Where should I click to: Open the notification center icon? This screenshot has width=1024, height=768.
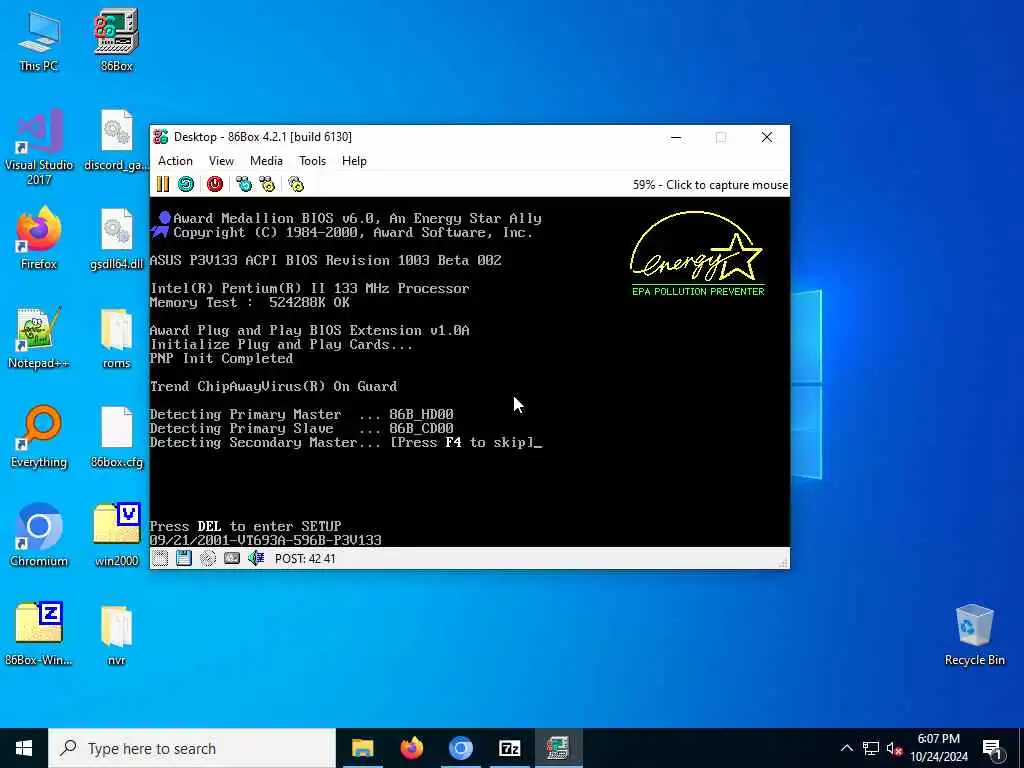tap(993, 749)
